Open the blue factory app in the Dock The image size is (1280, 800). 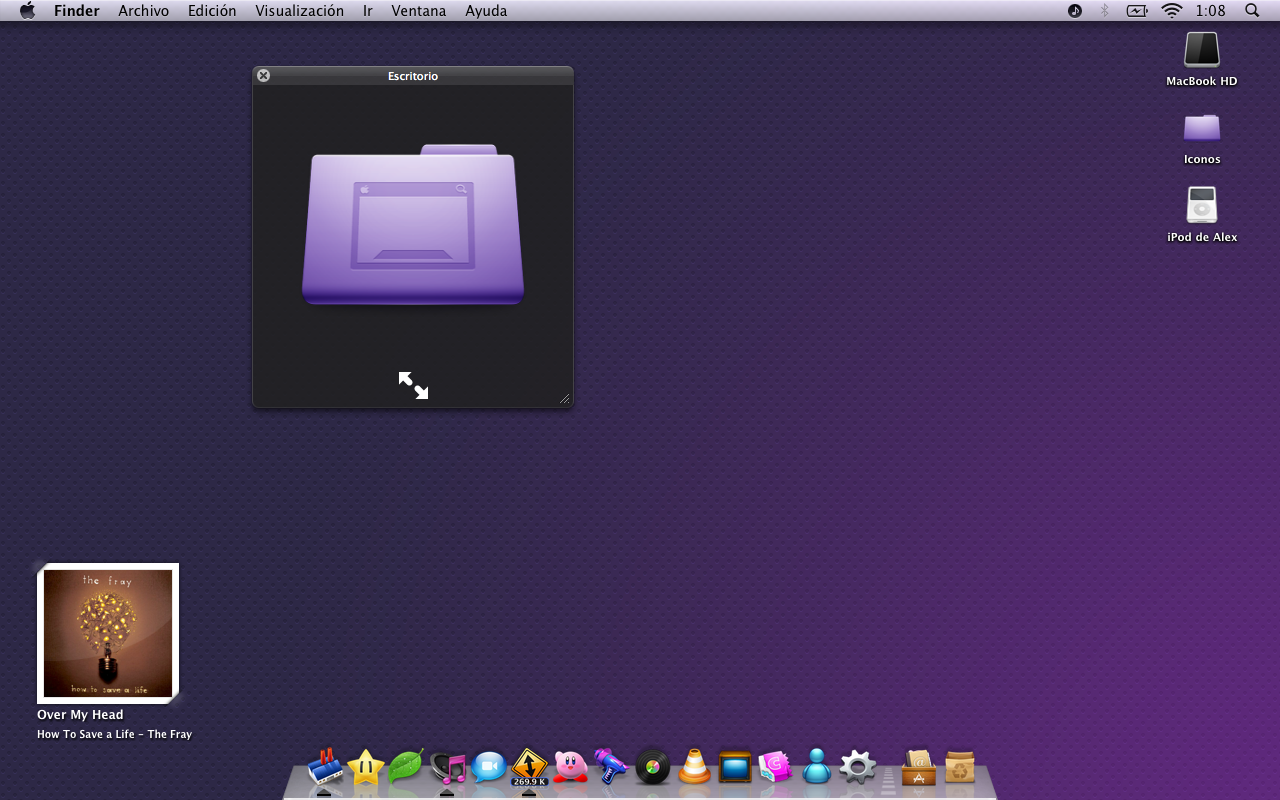click(x=324, y=767)
